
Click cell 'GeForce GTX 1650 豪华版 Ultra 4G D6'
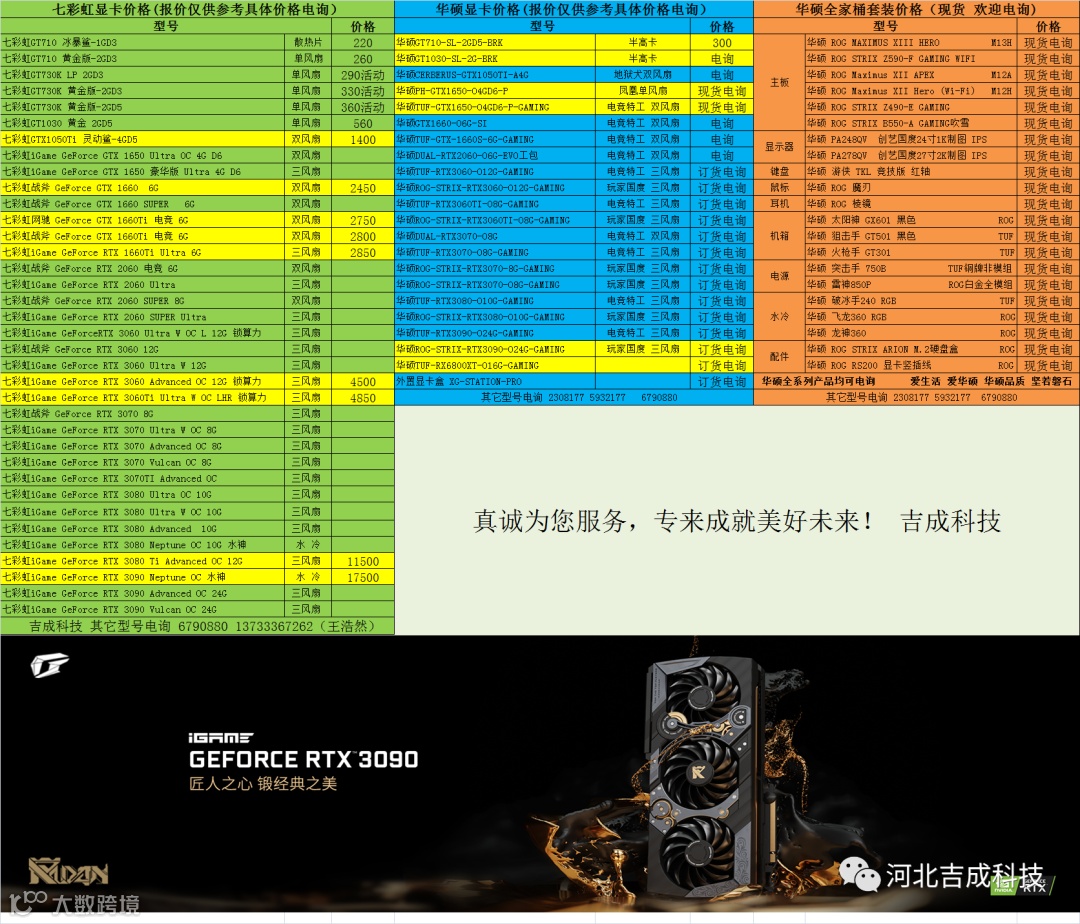point(143,171)
